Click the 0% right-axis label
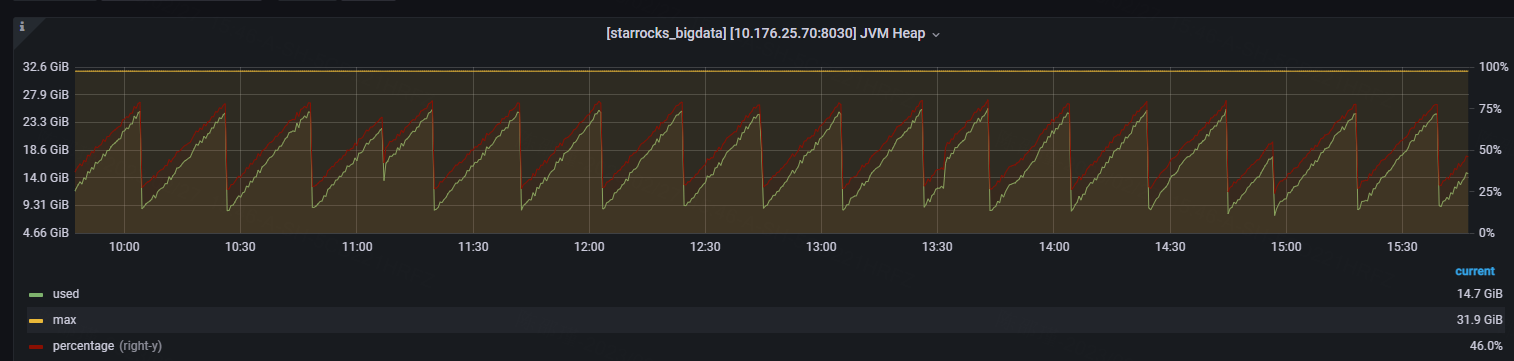1514x361 pixels. 1486,232
